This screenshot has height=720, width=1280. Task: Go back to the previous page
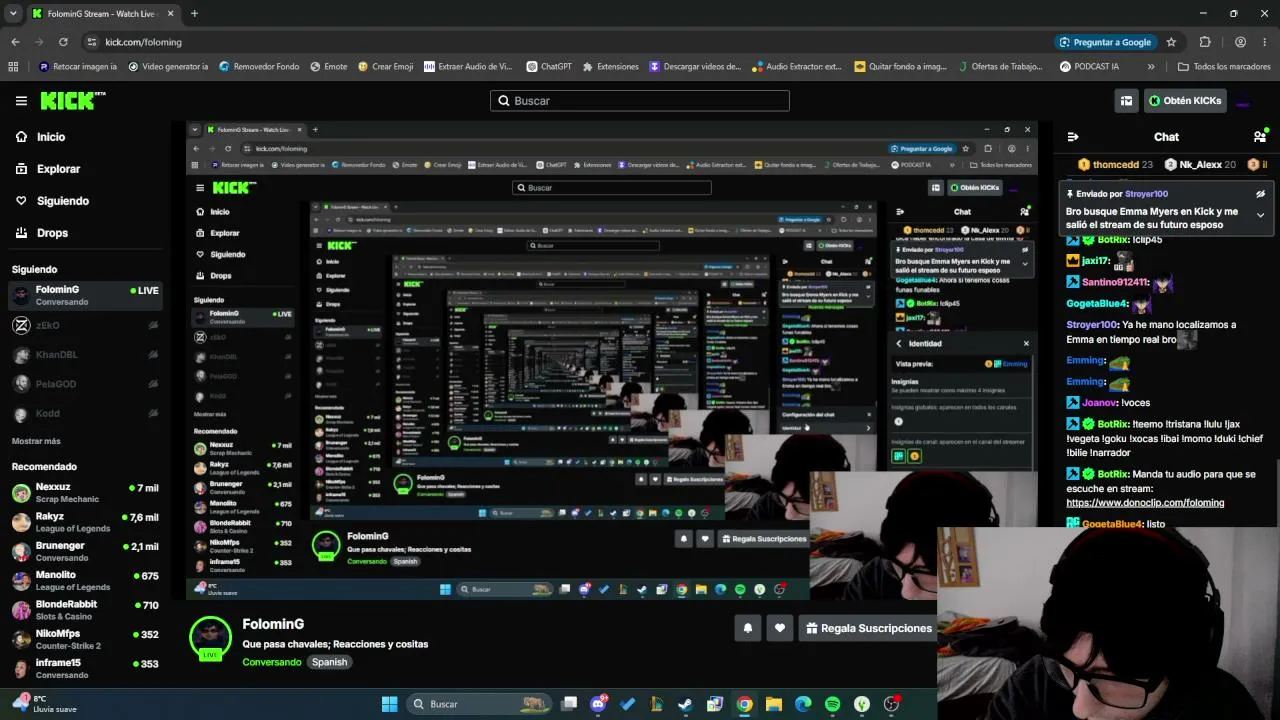pyautogui.click(x=15, y=42)
